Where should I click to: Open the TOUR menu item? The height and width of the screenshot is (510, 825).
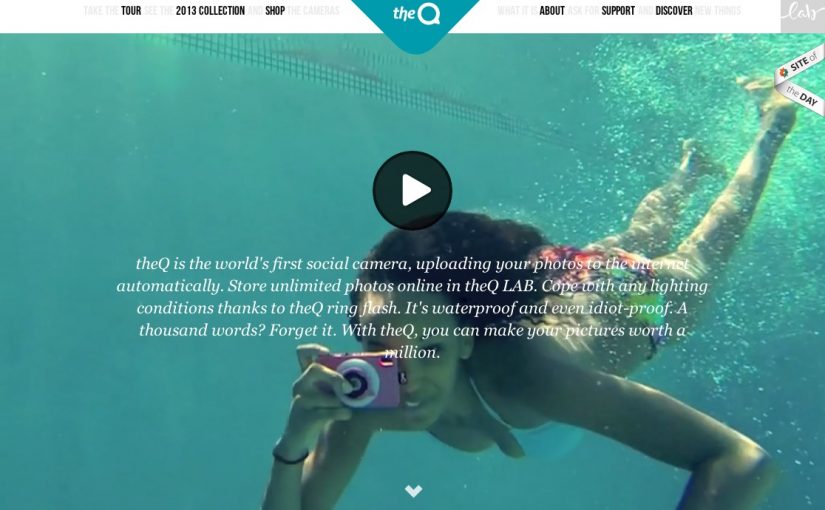coord(131,11)
